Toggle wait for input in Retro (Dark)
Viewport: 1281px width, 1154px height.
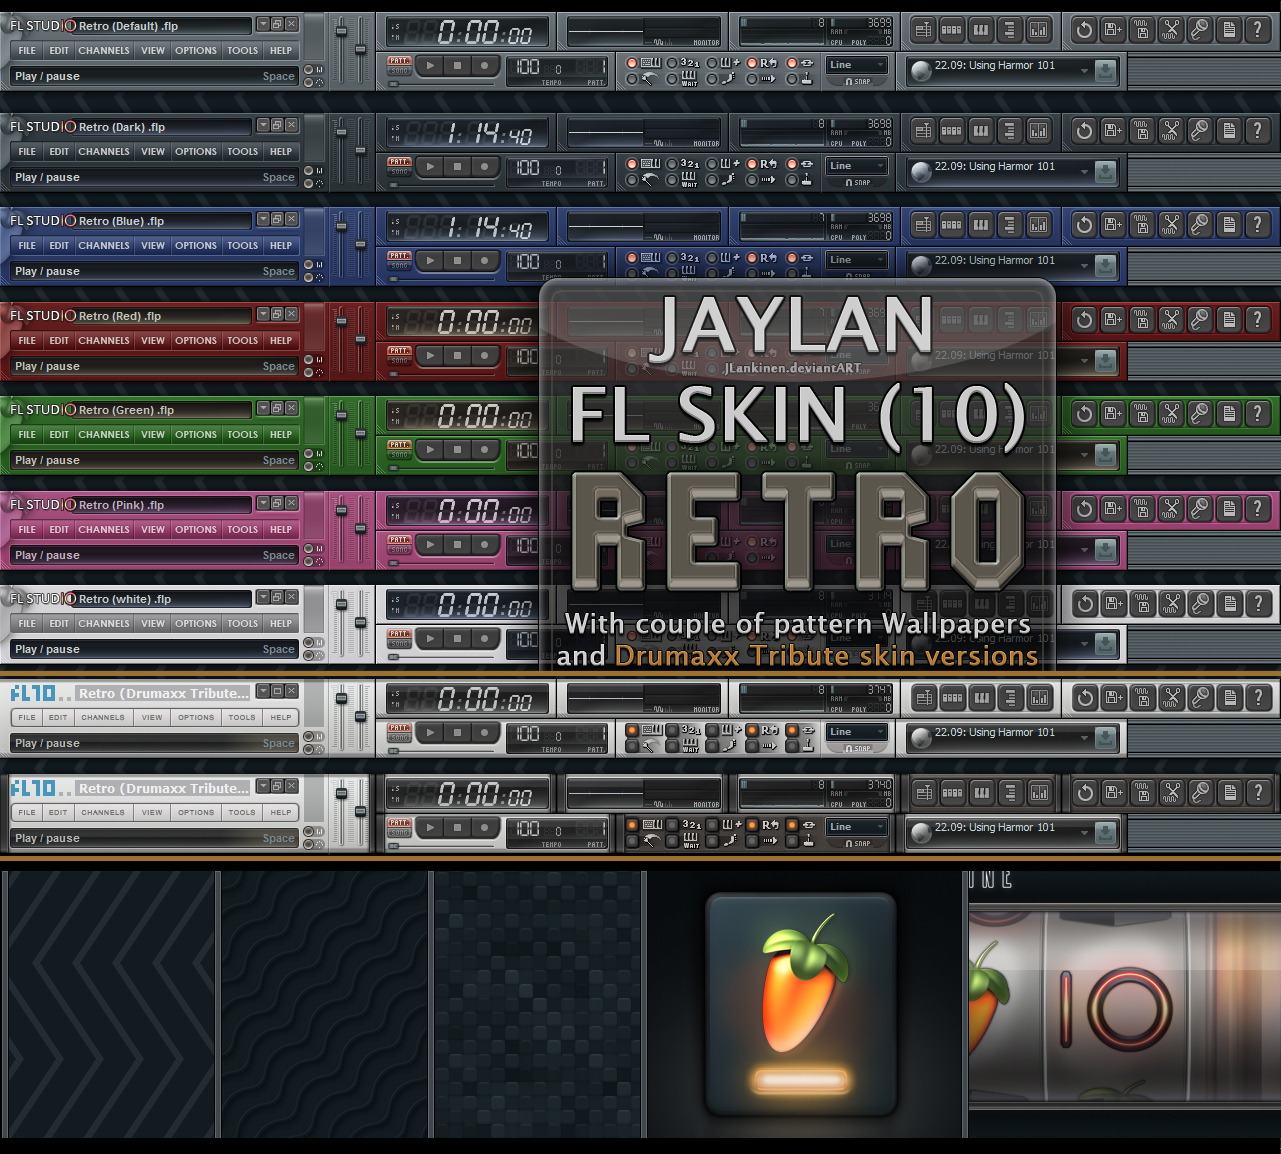681,180
